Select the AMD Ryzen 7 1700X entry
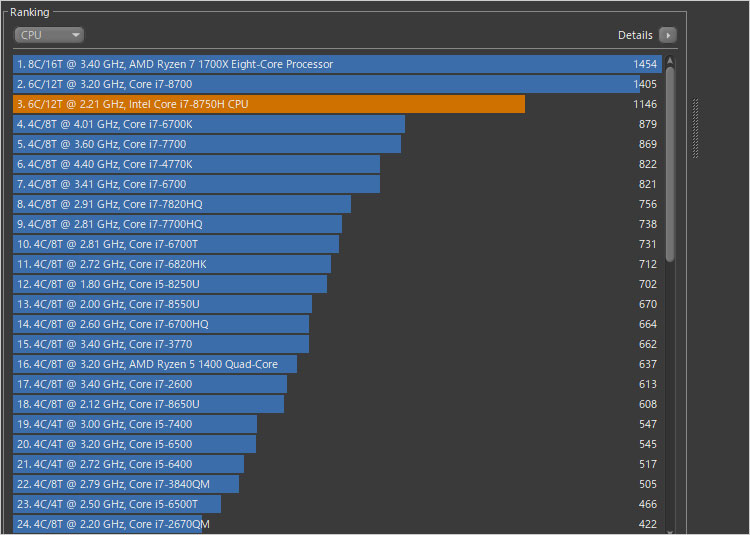750x535 pixels. coord(175,64)
